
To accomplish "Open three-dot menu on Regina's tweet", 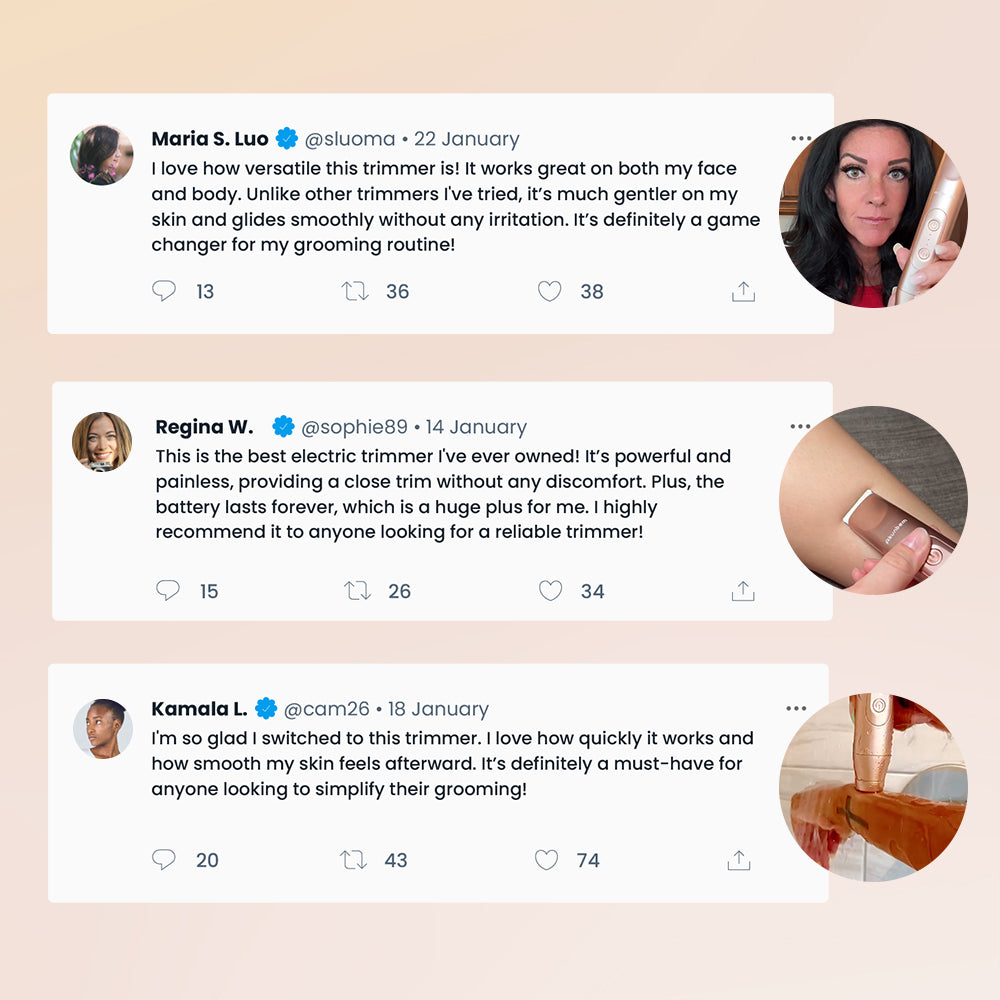I will tap(800, 426).
